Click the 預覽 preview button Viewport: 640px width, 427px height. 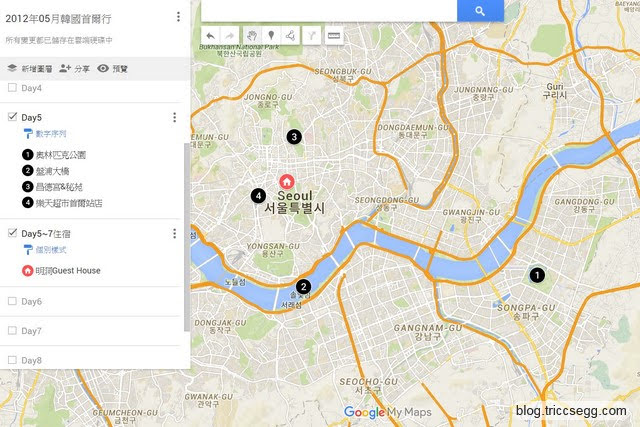coord(113,69)
